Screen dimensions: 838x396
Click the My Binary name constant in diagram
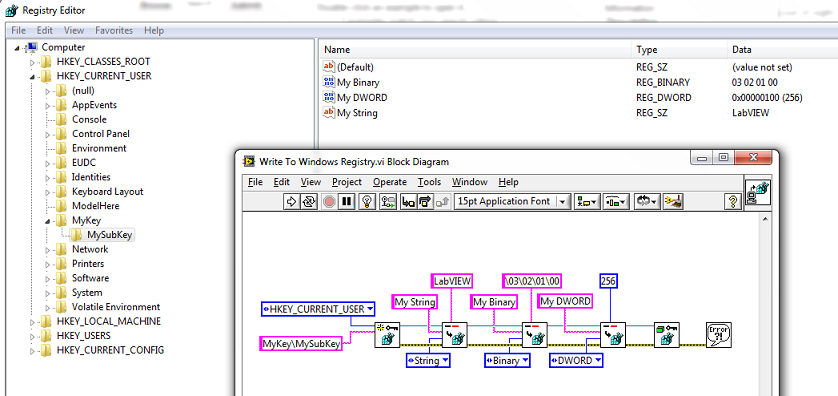click(494, 302)
